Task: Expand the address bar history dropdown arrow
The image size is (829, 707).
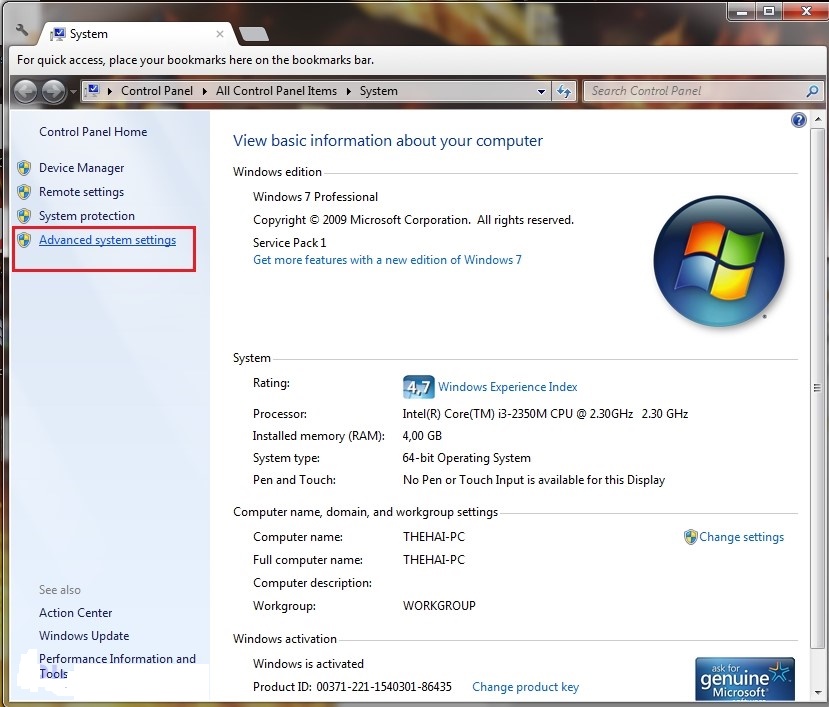Action: pyautogui.click(x=542, y=91)
